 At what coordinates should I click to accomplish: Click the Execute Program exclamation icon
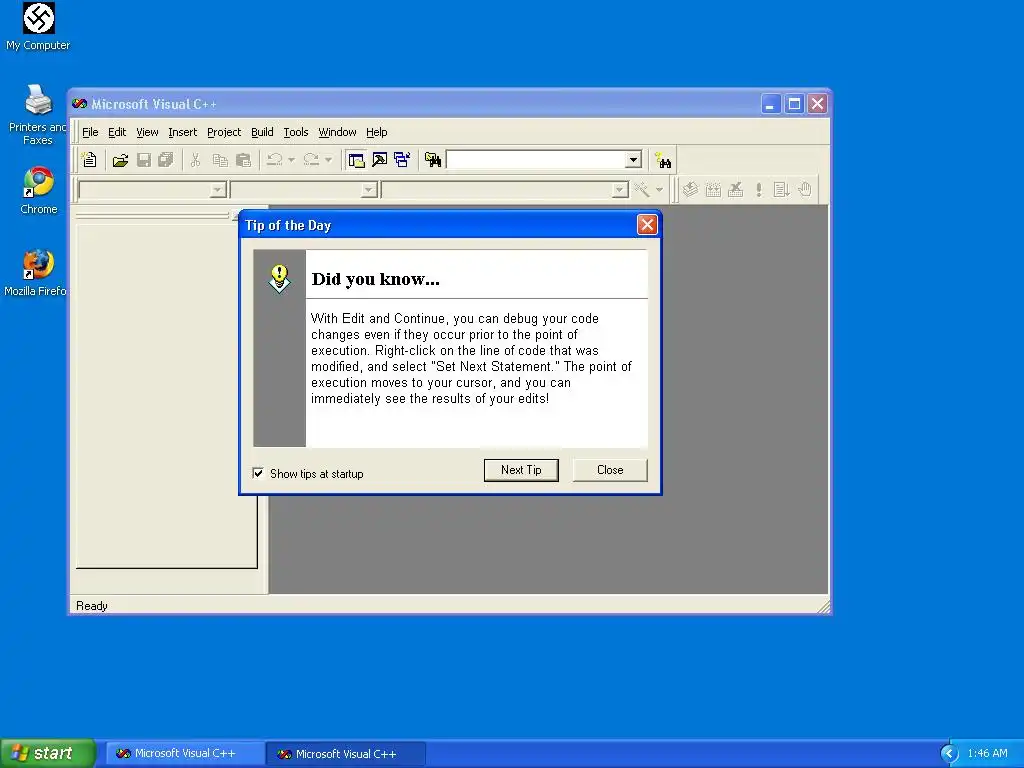[758, 189]
